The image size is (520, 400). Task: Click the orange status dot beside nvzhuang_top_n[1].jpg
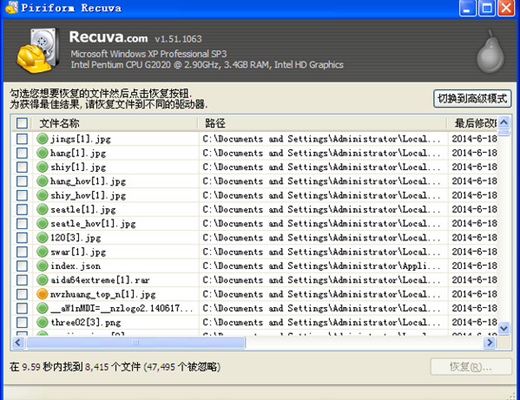coord(42,294)
